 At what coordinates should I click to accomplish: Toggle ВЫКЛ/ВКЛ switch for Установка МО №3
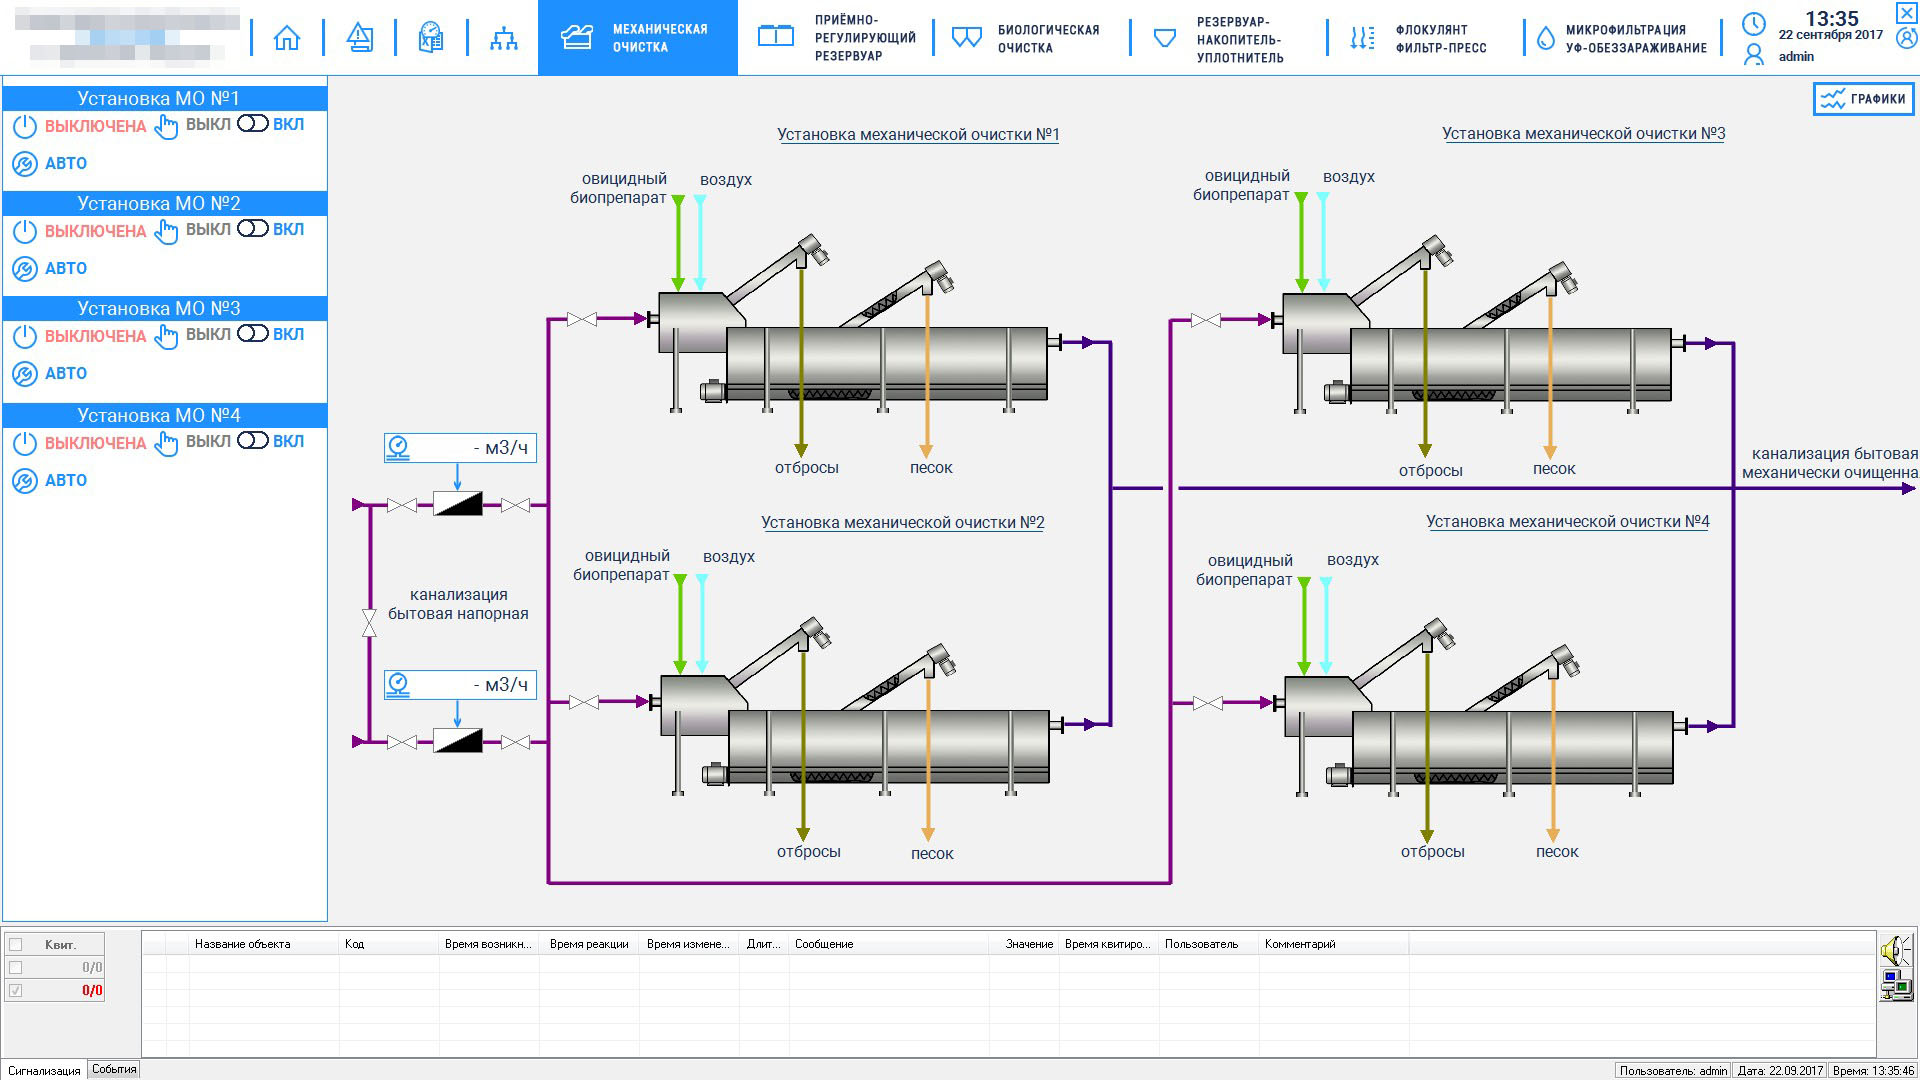253,334
